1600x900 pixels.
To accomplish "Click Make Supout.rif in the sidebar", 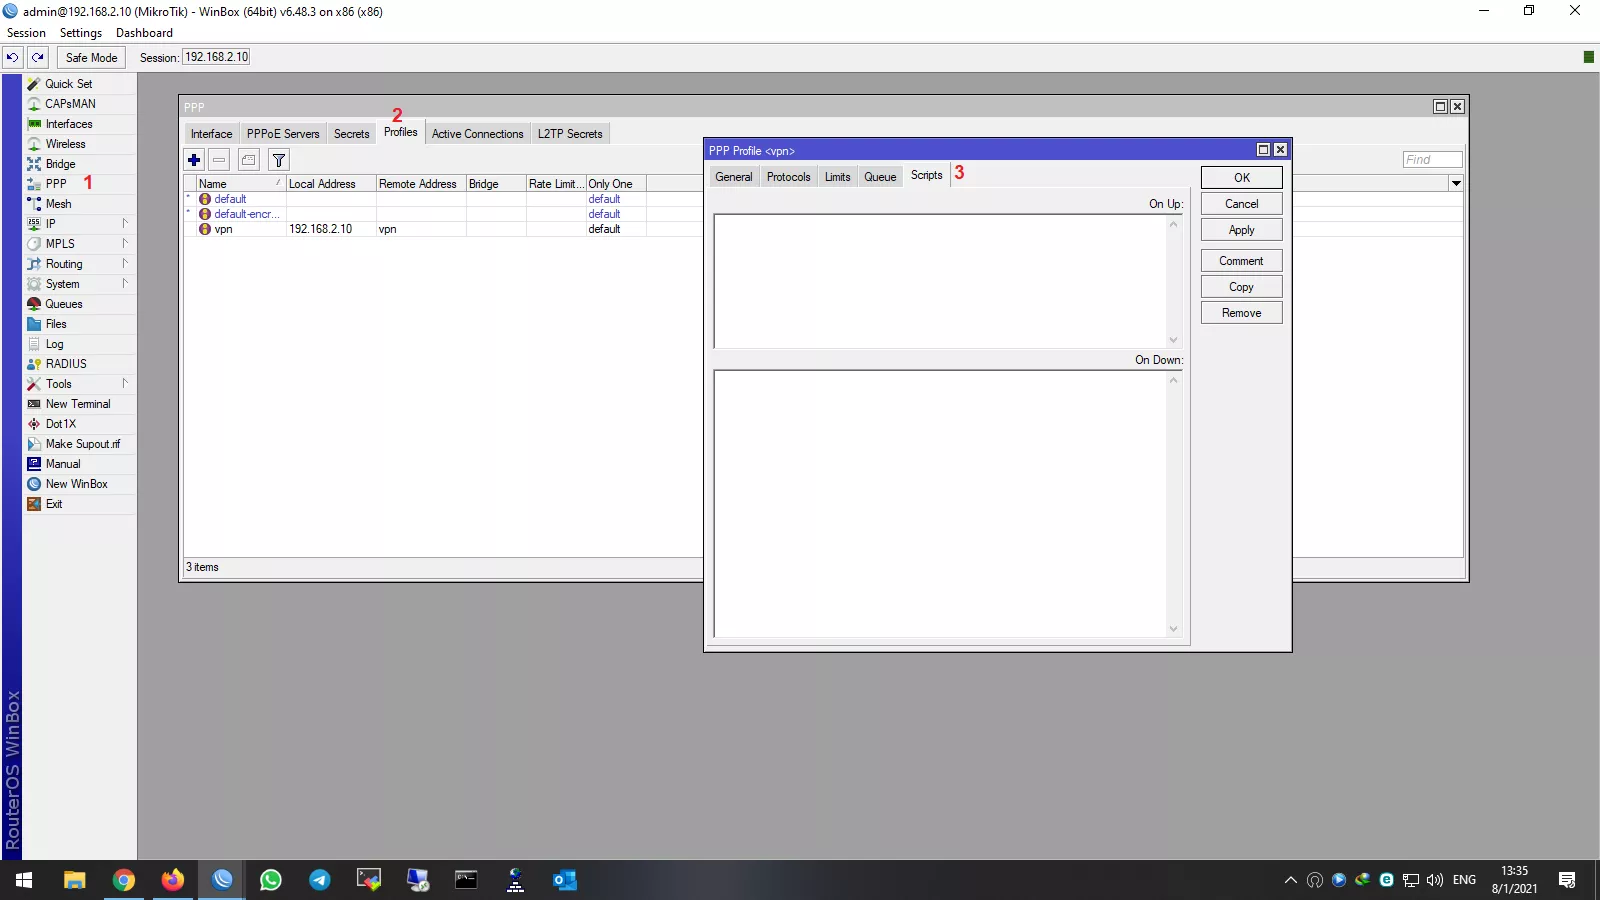I will (x=82, y=444).
